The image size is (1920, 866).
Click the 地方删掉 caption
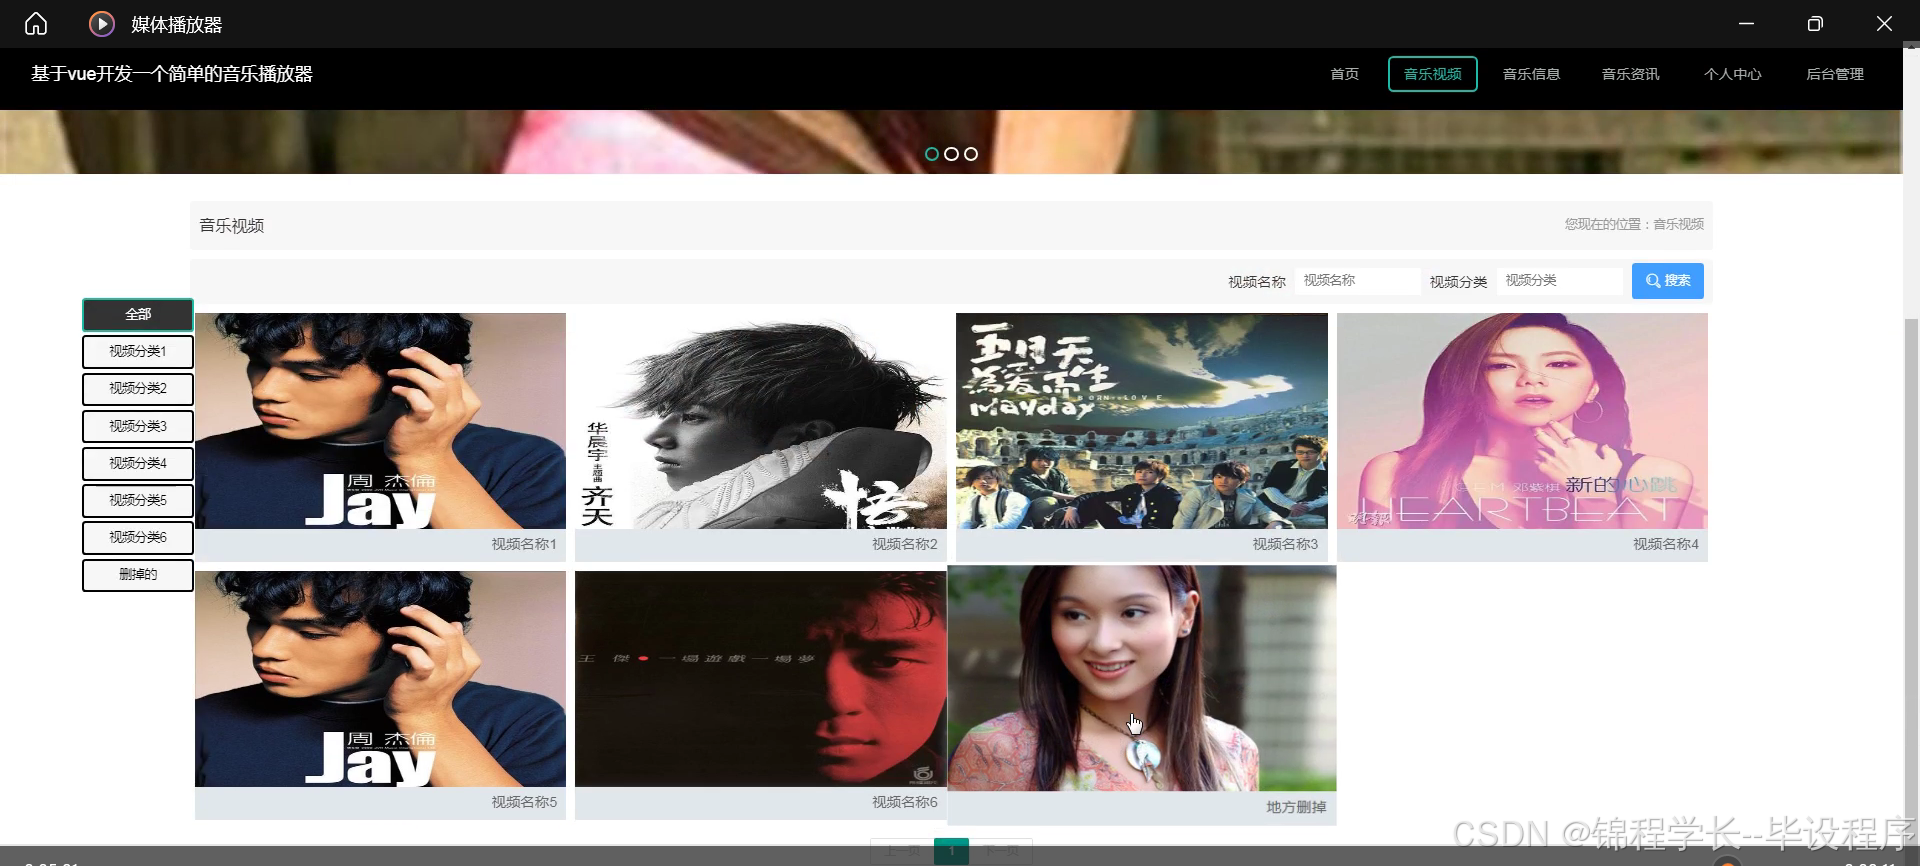pyautogui.click(x=1296, y=807)
